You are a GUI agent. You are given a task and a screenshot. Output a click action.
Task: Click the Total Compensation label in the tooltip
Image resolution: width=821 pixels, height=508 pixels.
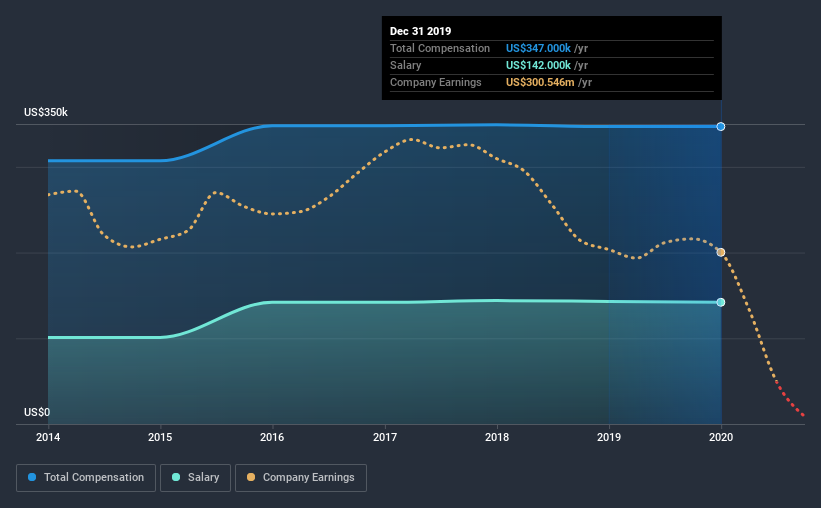point(440,49)
